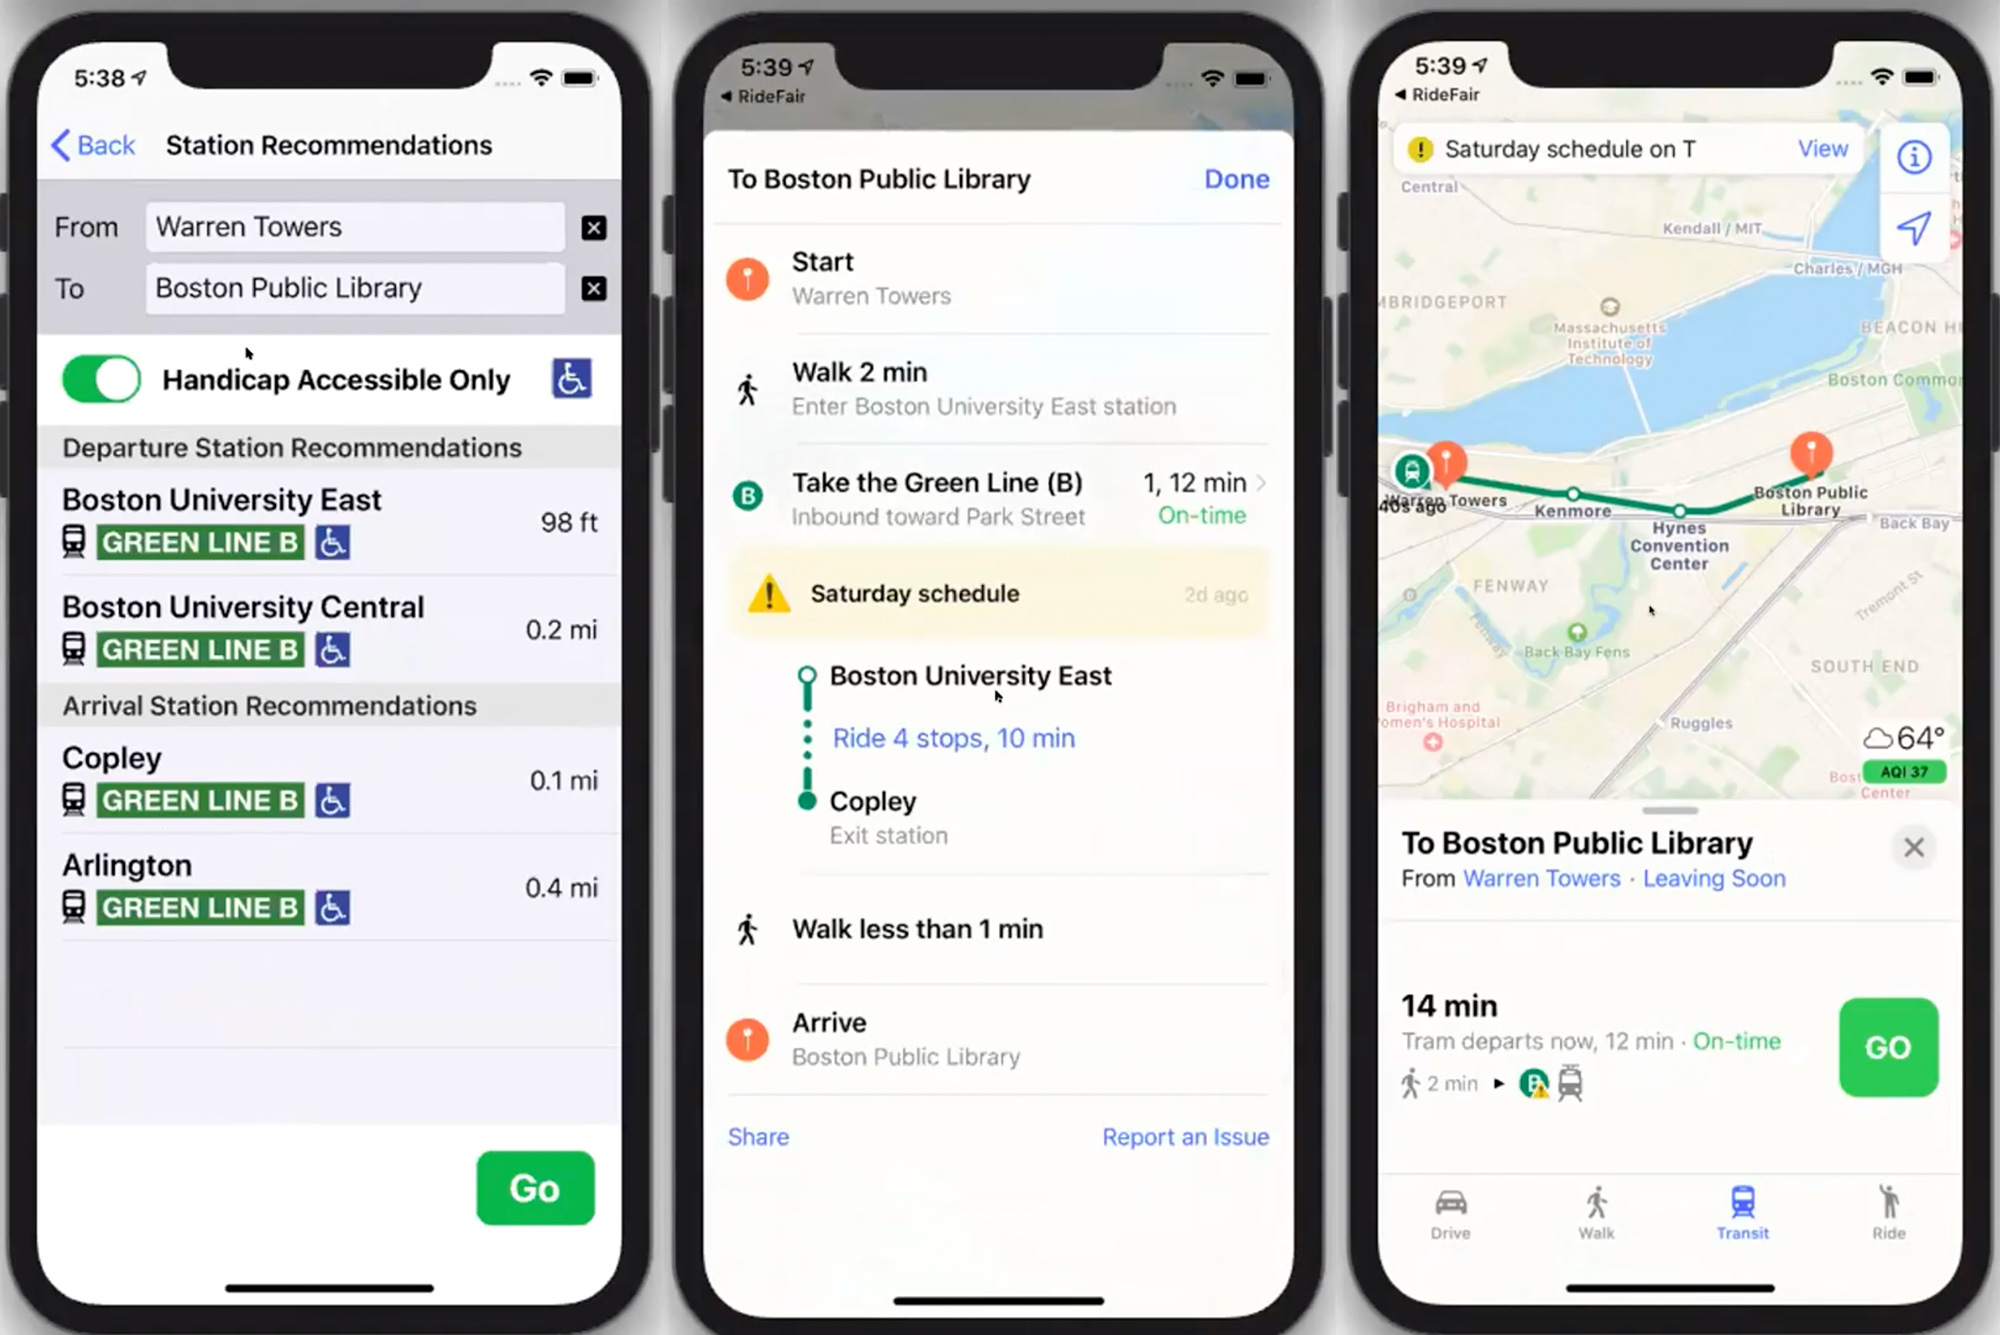The image size is (2000, 1335).
Task: Tap the wheelchair accessibility icon
Action: 573,380
